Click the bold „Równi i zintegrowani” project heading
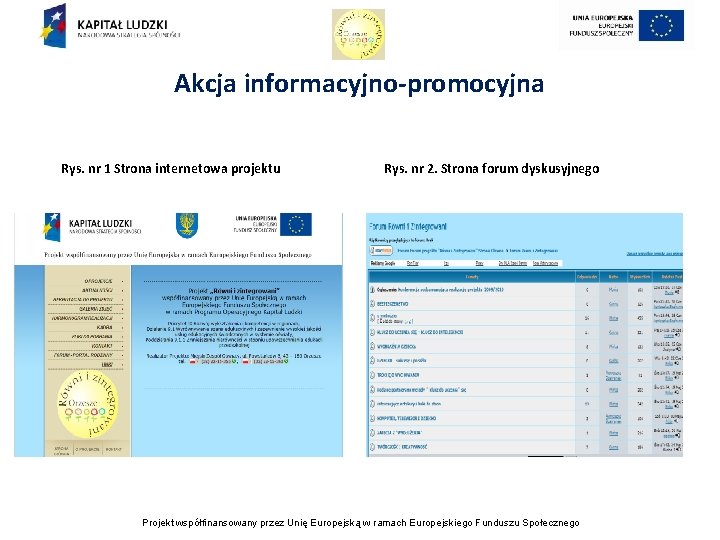720x540 pixels. [245, 290]
